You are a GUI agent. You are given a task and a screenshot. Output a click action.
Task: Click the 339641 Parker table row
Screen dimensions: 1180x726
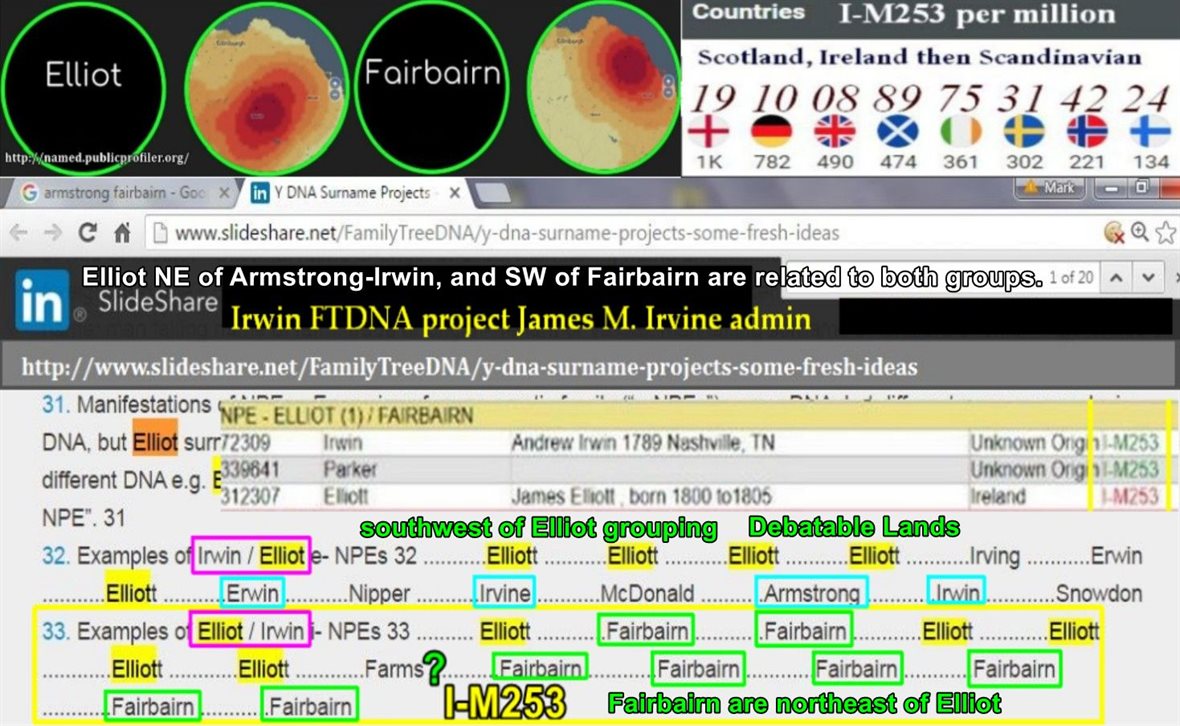click(691, 469)
